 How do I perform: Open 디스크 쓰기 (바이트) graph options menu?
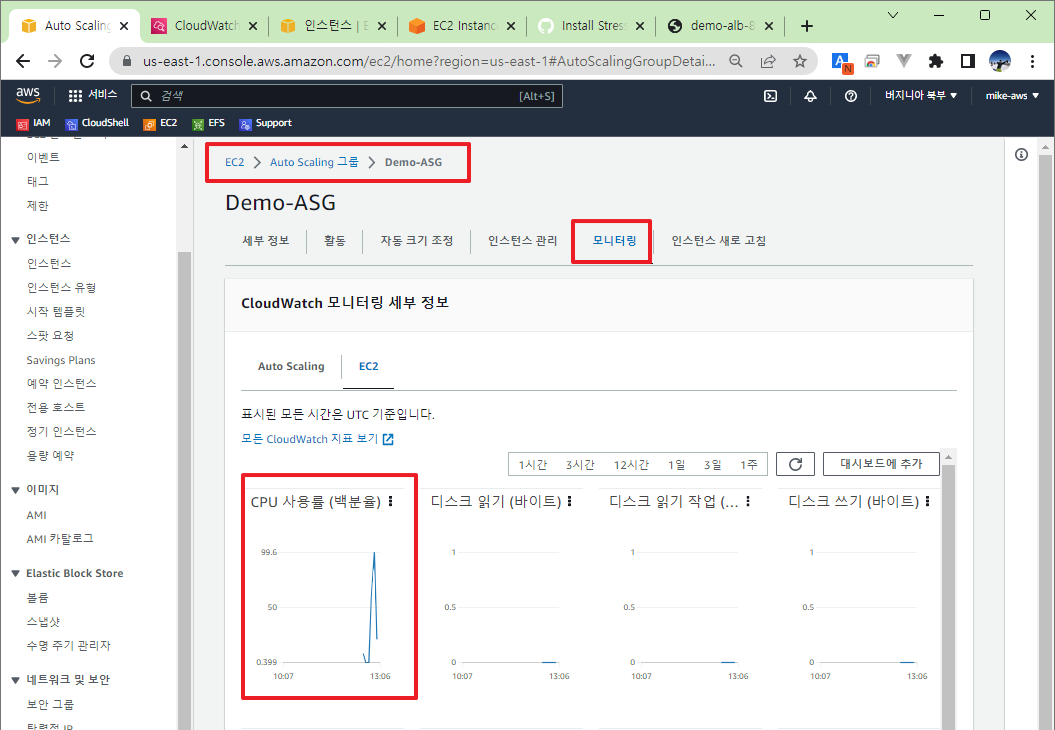tap(928, 501)
